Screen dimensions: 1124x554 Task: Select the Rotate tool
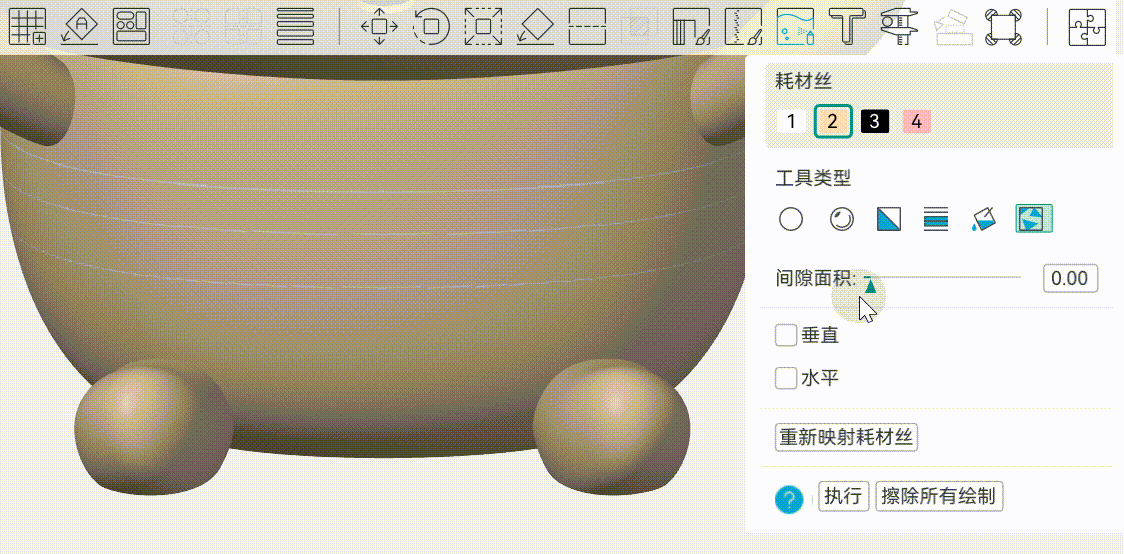432,27
